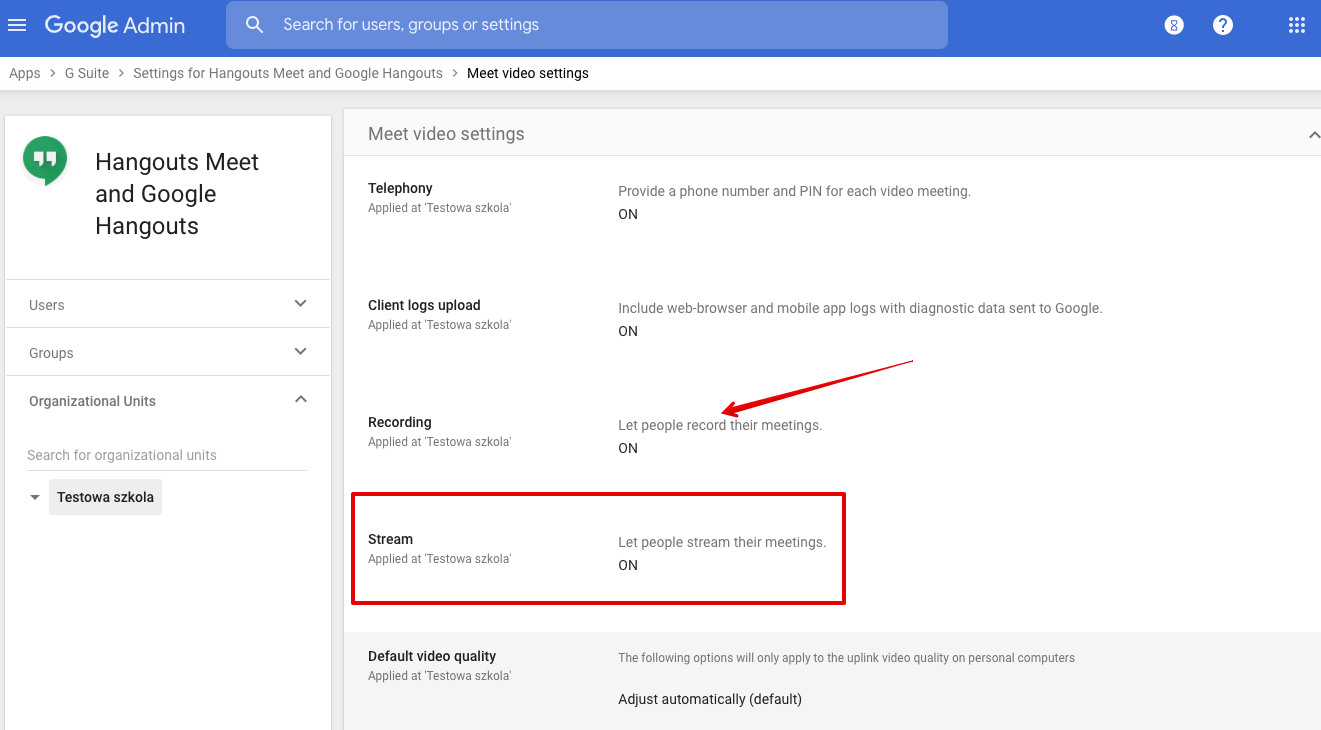
Task: Open the Google apps grid
Action: tap(1297, 25)
